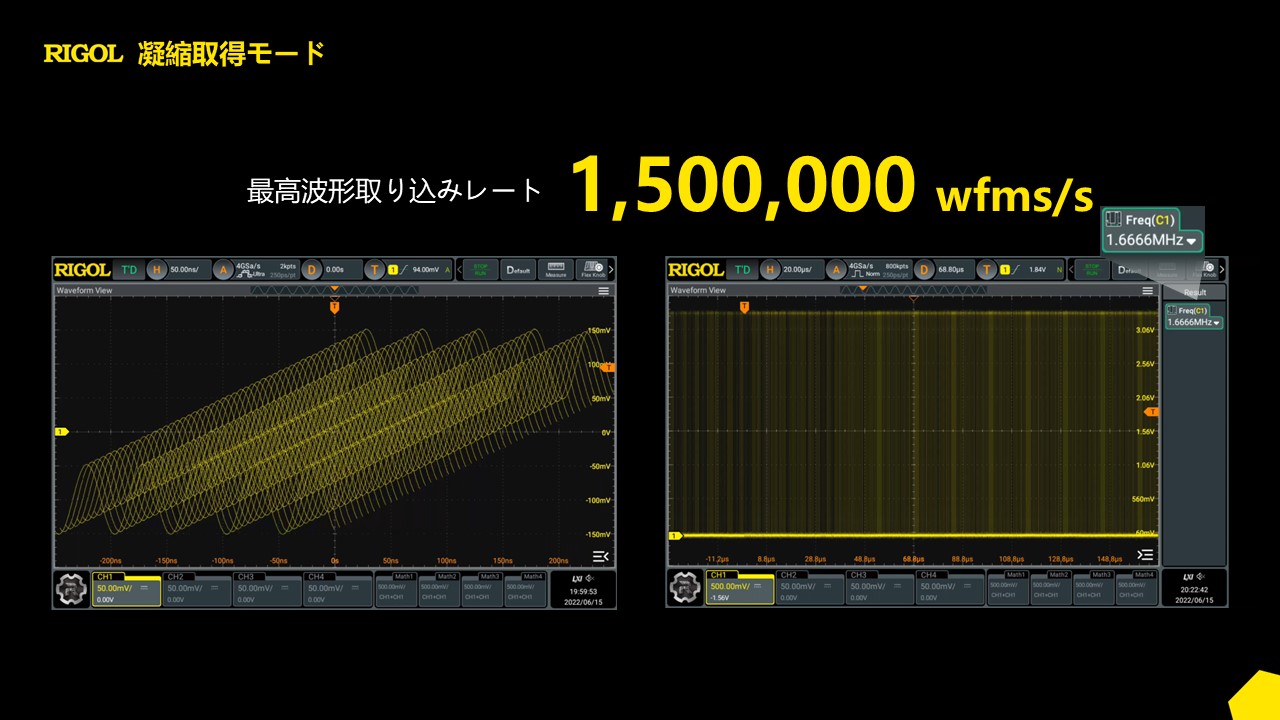Click the orange H horizontal icon on left scope
This screenshot has width=1280, height=720.
coord(157,269)
